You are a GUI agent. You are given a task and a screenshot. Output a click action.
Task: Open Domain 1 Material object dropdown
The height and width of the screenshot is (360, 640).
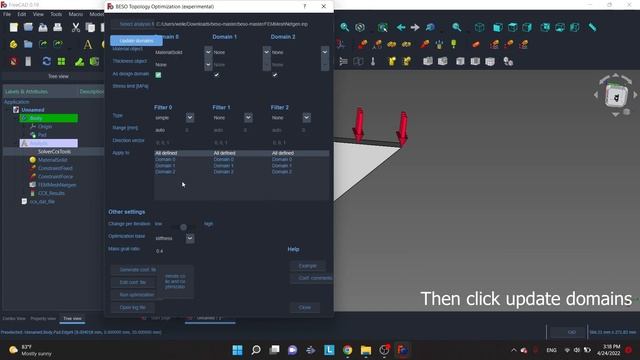[267, 52]
